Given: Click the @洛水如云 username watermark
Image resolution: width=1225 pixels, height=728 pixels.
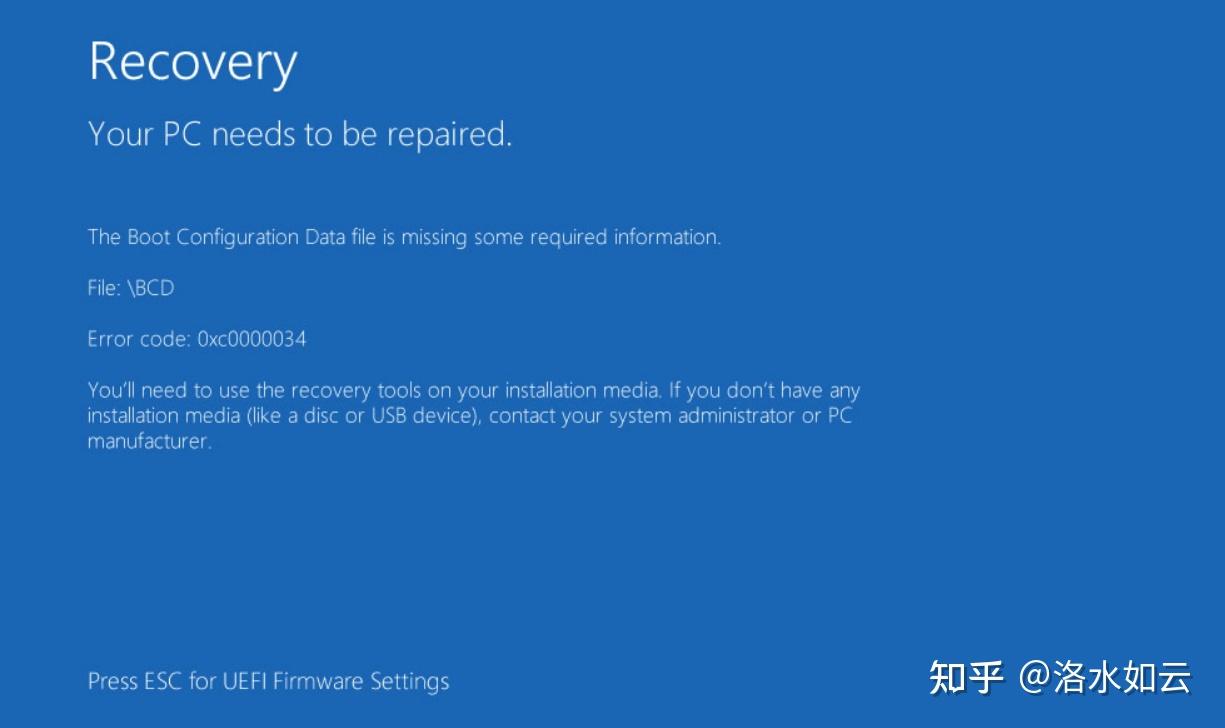Looking at the screenshot, I should click(1105, 677).
